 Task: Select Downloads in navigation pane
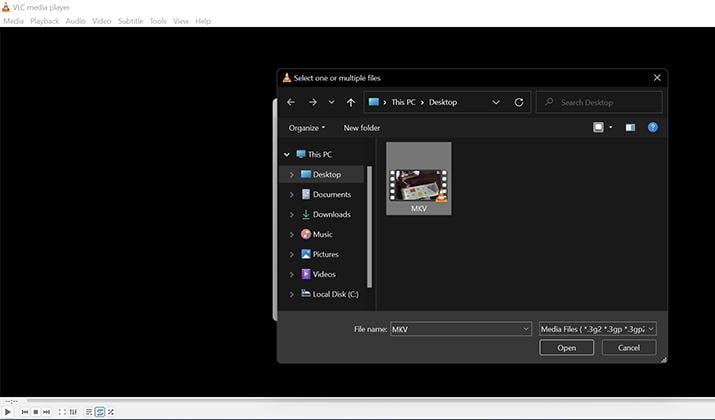tap(332, 214)
